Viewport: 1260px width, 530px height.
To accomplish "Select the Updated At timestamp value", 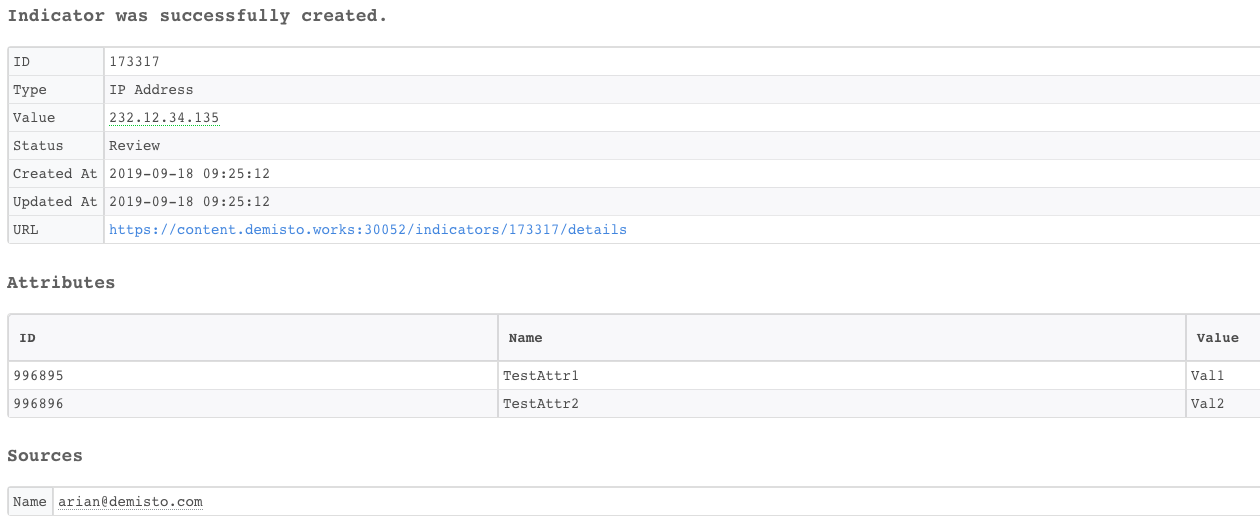I will [x=189, y=202].
